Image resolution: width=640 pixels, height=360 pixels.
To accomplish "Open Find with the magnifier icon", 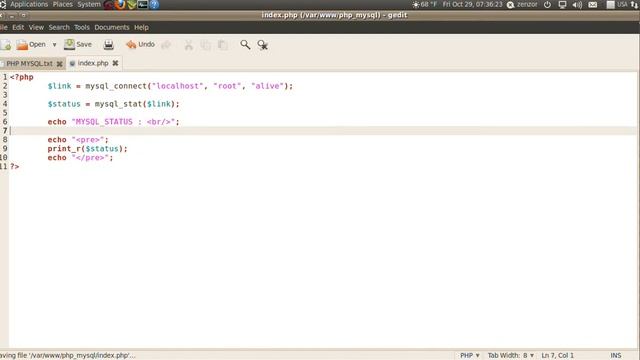I will (x=245, y=44).
